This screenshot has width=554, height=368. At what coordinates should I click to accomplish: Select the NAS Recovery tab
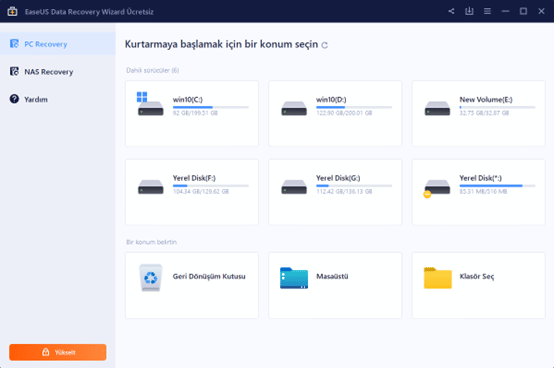pos(58,72)
